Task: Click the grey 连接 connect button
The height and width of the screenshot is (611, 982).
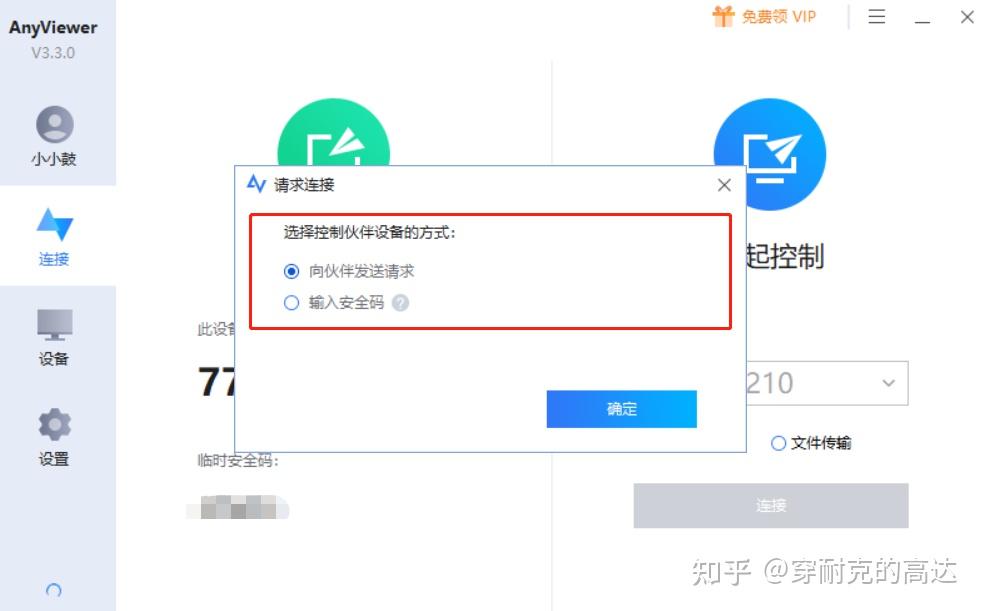Action: [x=771, y=506]
